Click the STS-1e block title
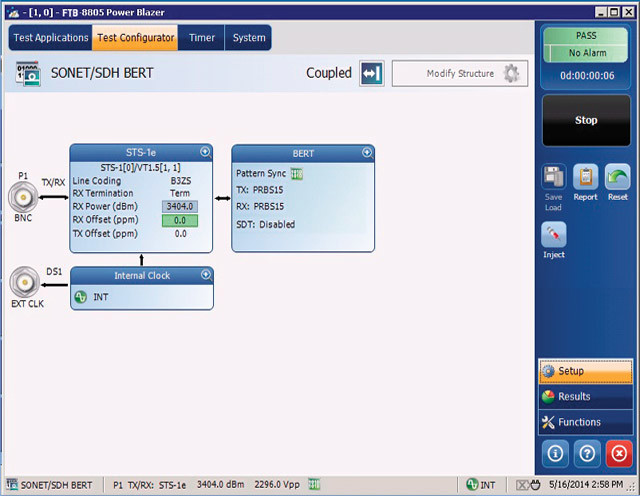This screenshot has height=496, width=640. point(141,153)
